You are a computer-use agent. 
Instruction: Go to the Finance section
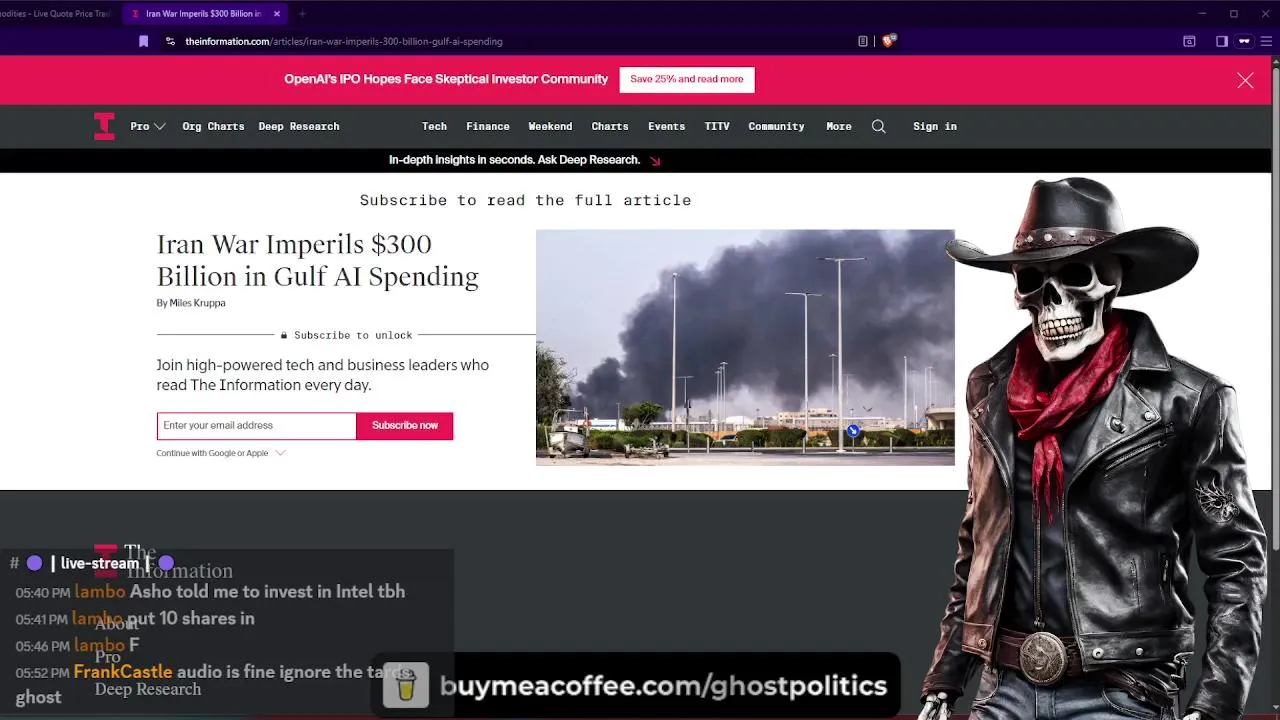(488, 126)
